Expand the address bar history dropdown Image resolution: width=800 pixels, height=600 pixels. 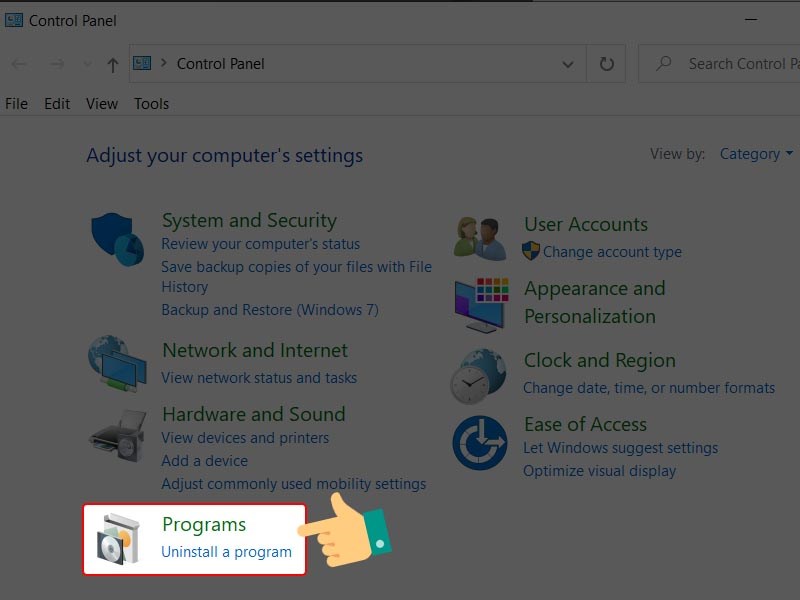tap(567, 64)
